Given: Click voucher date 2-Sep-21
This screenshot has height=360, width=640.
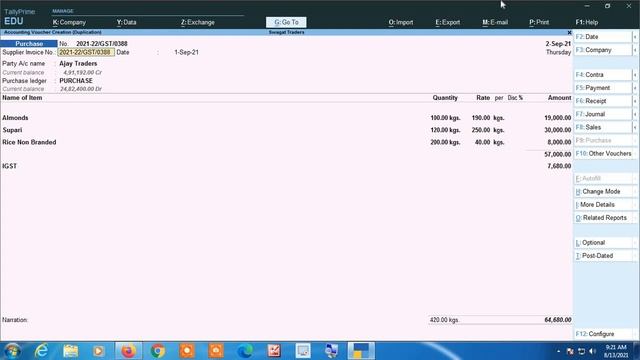Looking at the screenshot, I should 558,44.
